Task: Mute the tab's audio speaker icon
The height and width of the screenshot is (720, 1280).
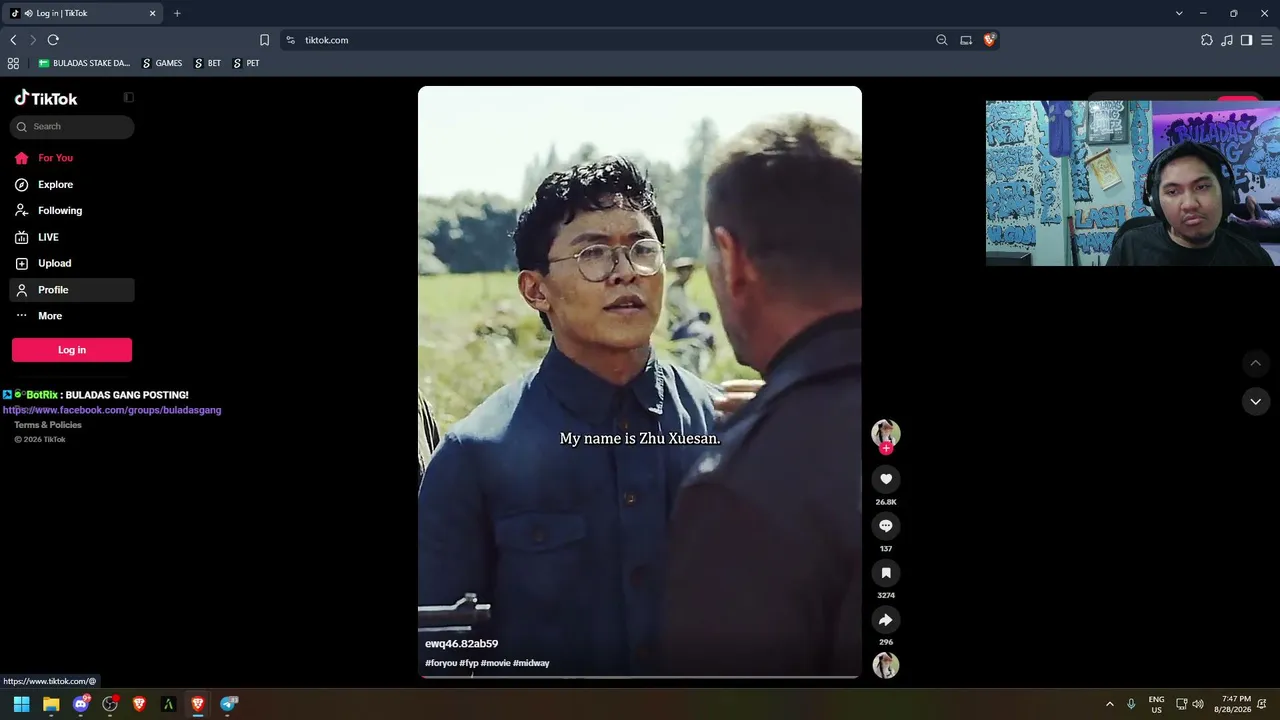Action: point(27,13)
